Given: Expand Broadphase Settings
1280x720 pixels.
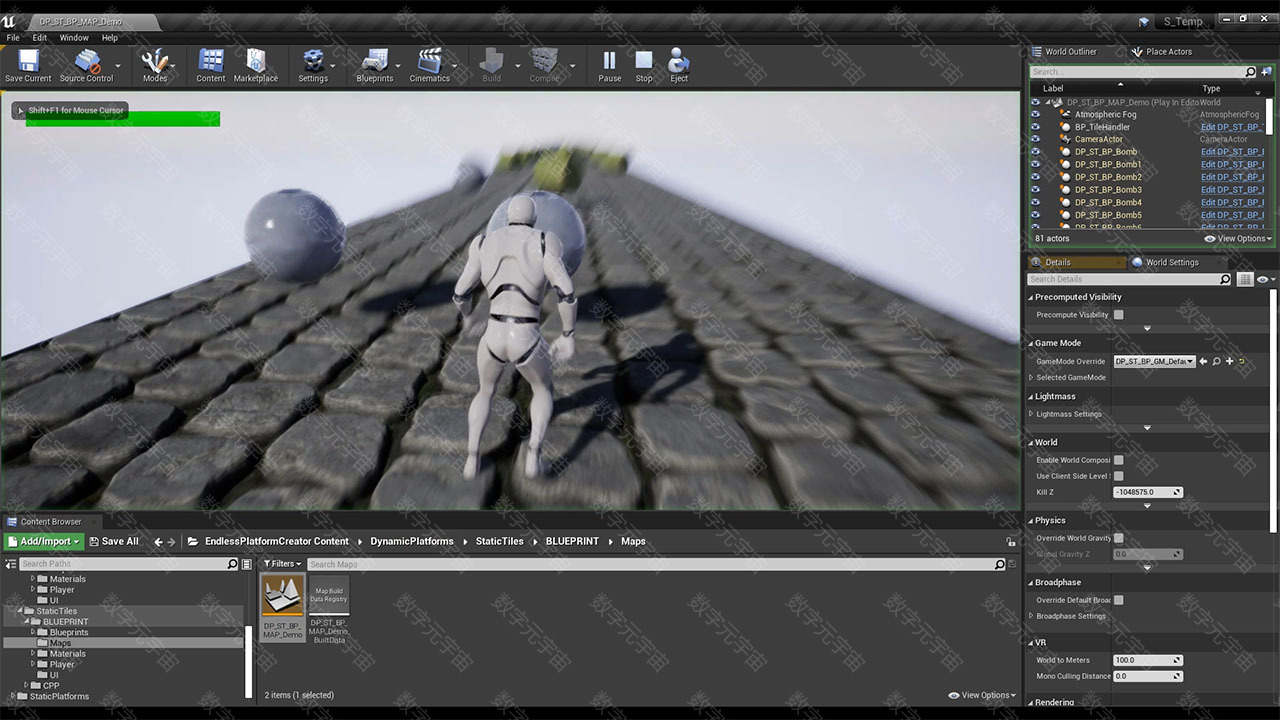Looking at the screenshot, I should point(1031,616).
